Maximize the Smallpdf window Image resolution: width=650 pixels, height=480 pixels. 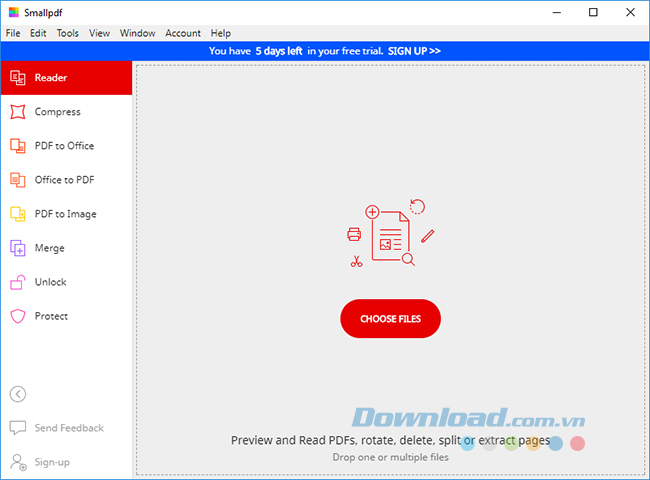593,12
